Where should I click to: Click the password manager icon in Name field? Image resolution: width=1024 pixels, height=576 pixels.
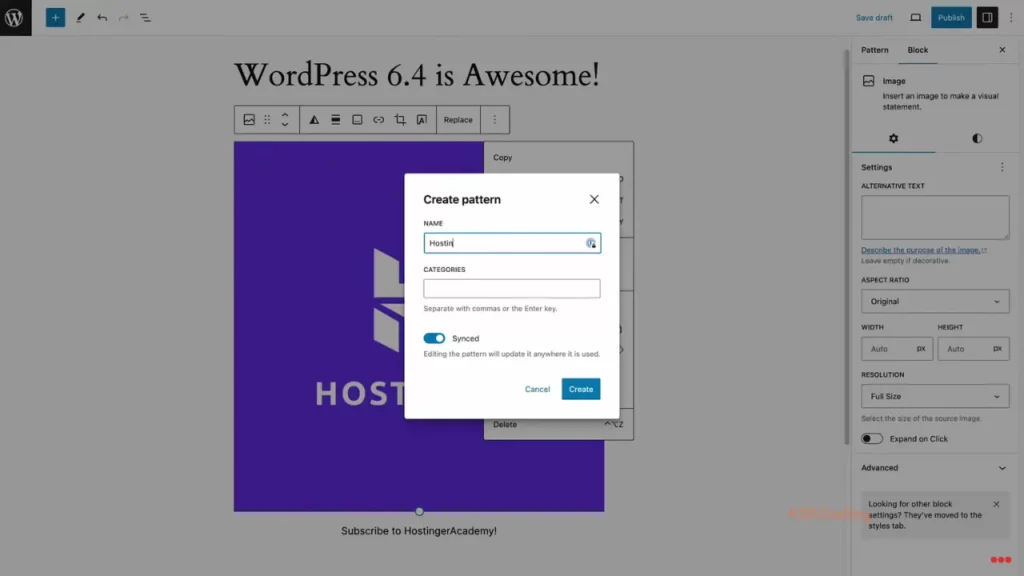tap(590, 243)
